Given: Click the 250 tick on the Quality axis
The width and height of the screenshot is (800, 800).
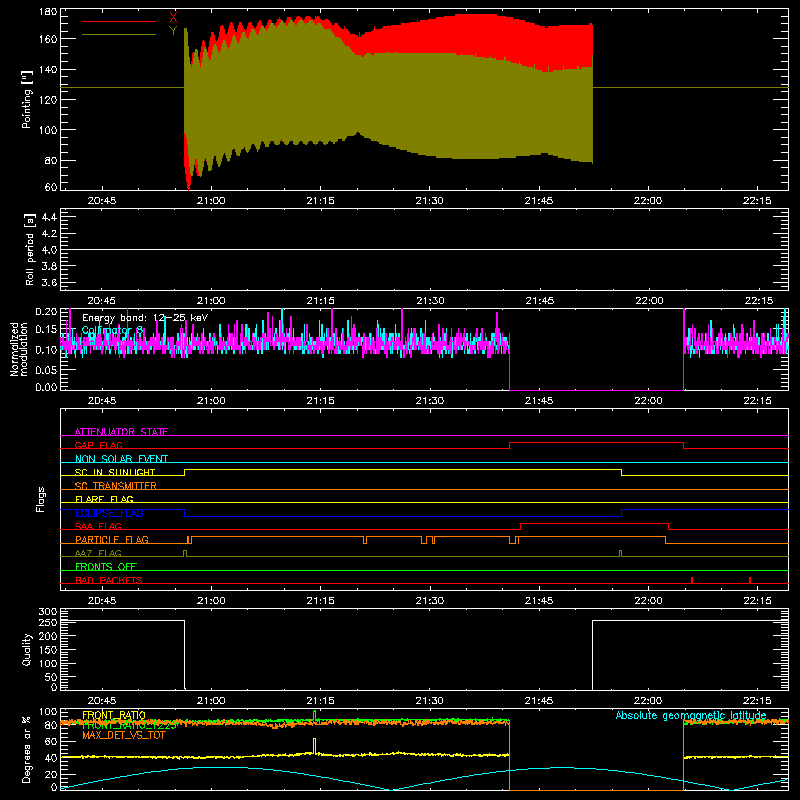Looking at the screenshot, I should pyautogui.click(x=48, y=623).
